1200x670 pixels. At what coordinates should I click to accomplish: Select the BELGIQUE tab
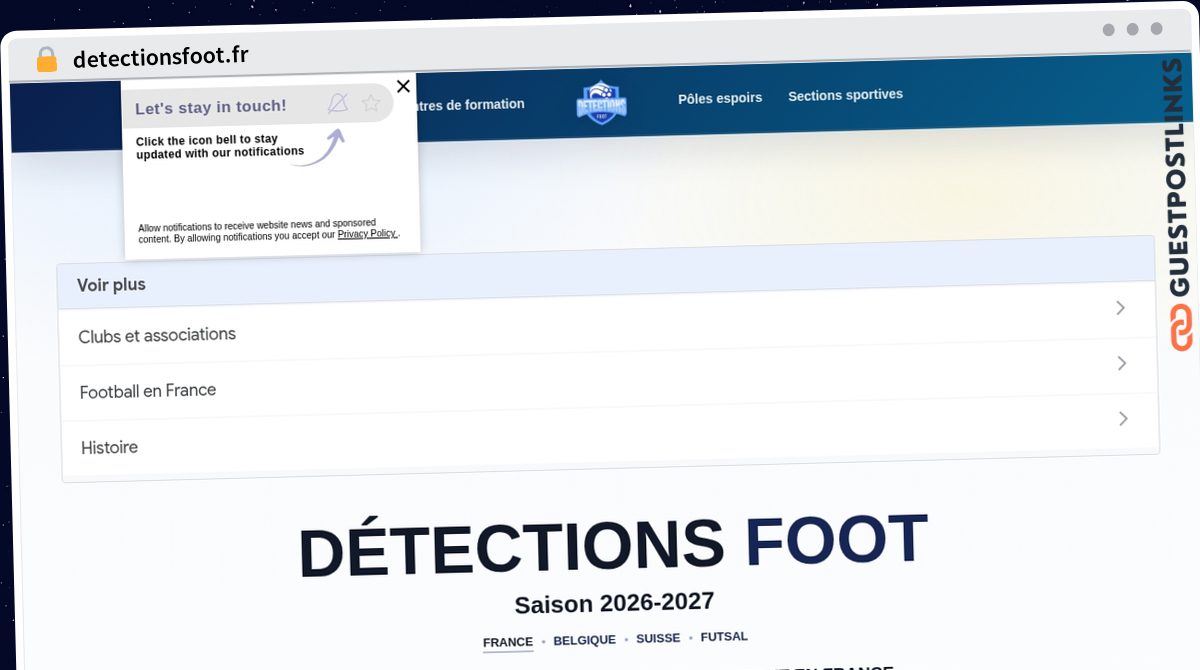[584, 640]
